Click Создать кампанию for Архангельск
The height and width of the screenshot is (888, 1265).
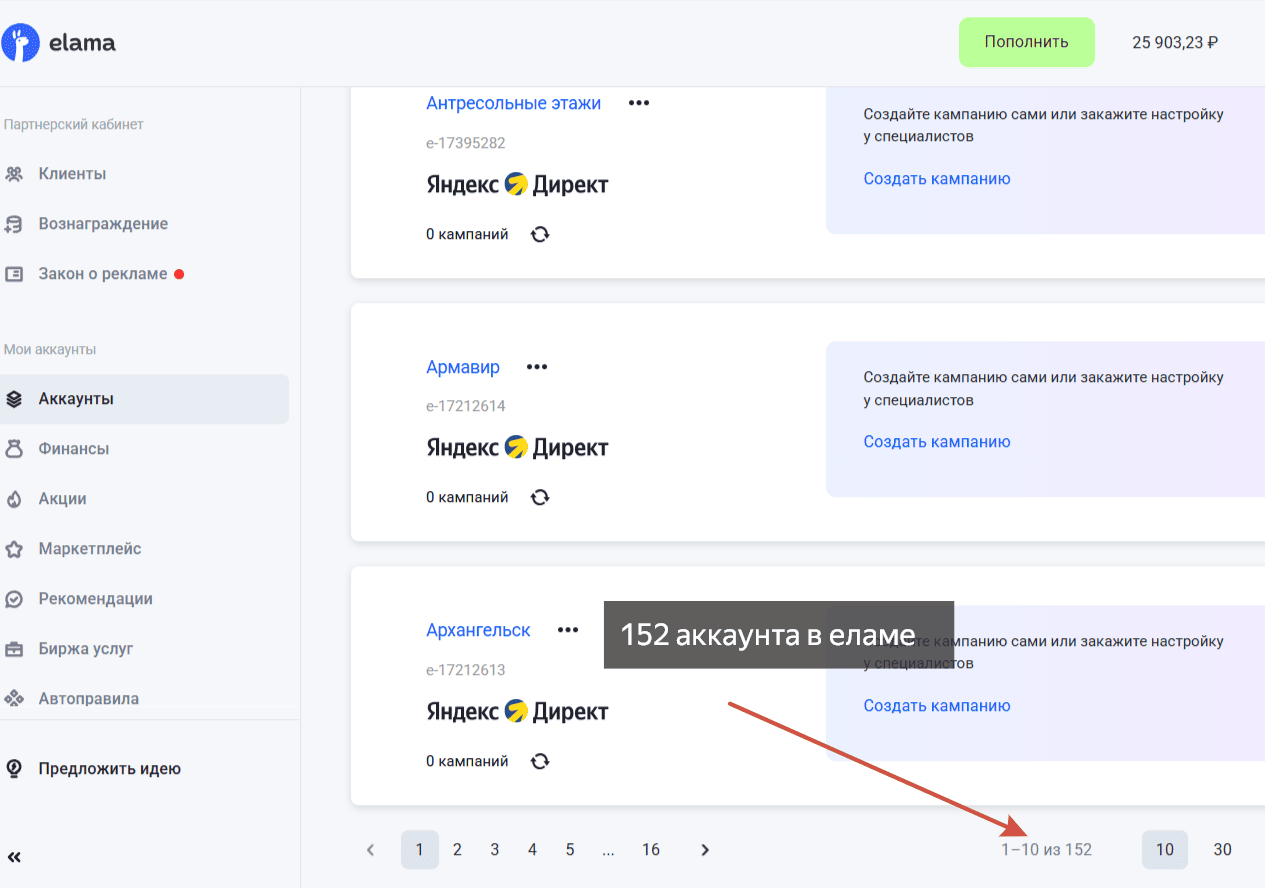pos(937,706)
